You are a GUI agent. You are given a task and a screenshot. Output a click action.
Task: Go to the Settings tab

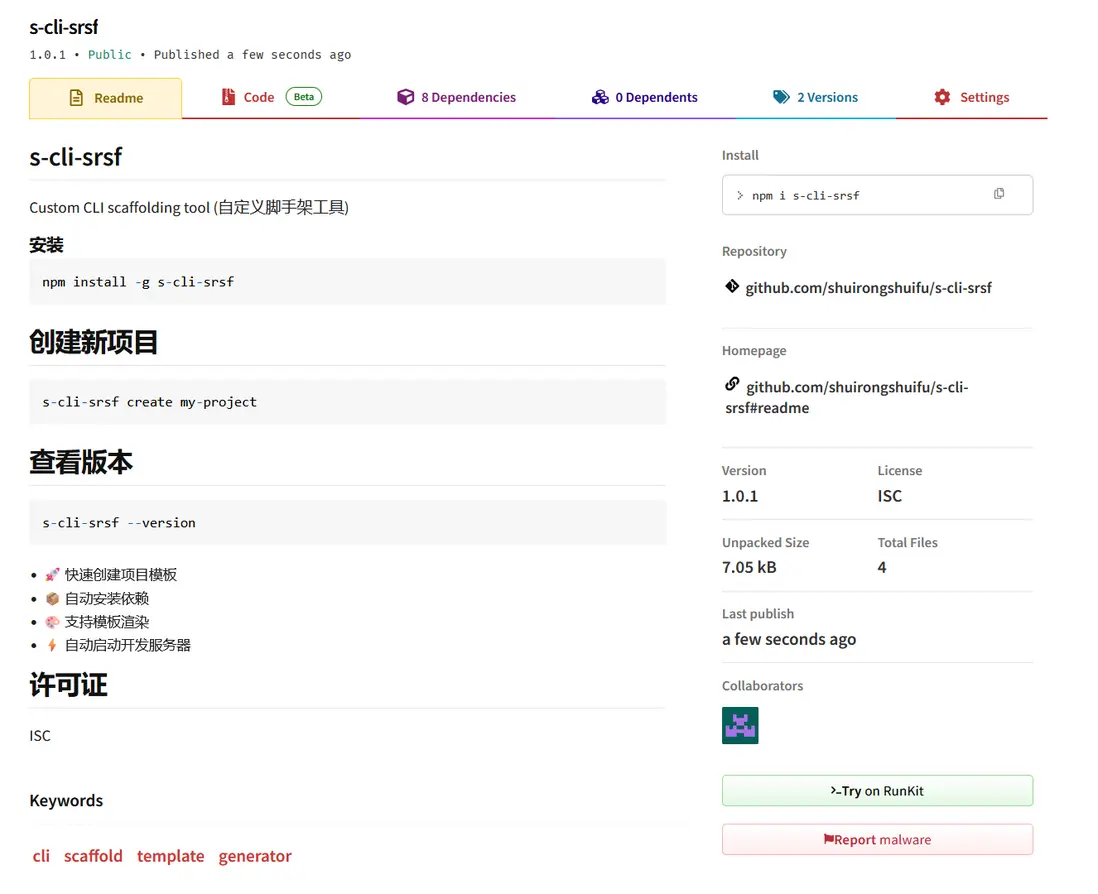pyautogui.click(x=971, y=97)
